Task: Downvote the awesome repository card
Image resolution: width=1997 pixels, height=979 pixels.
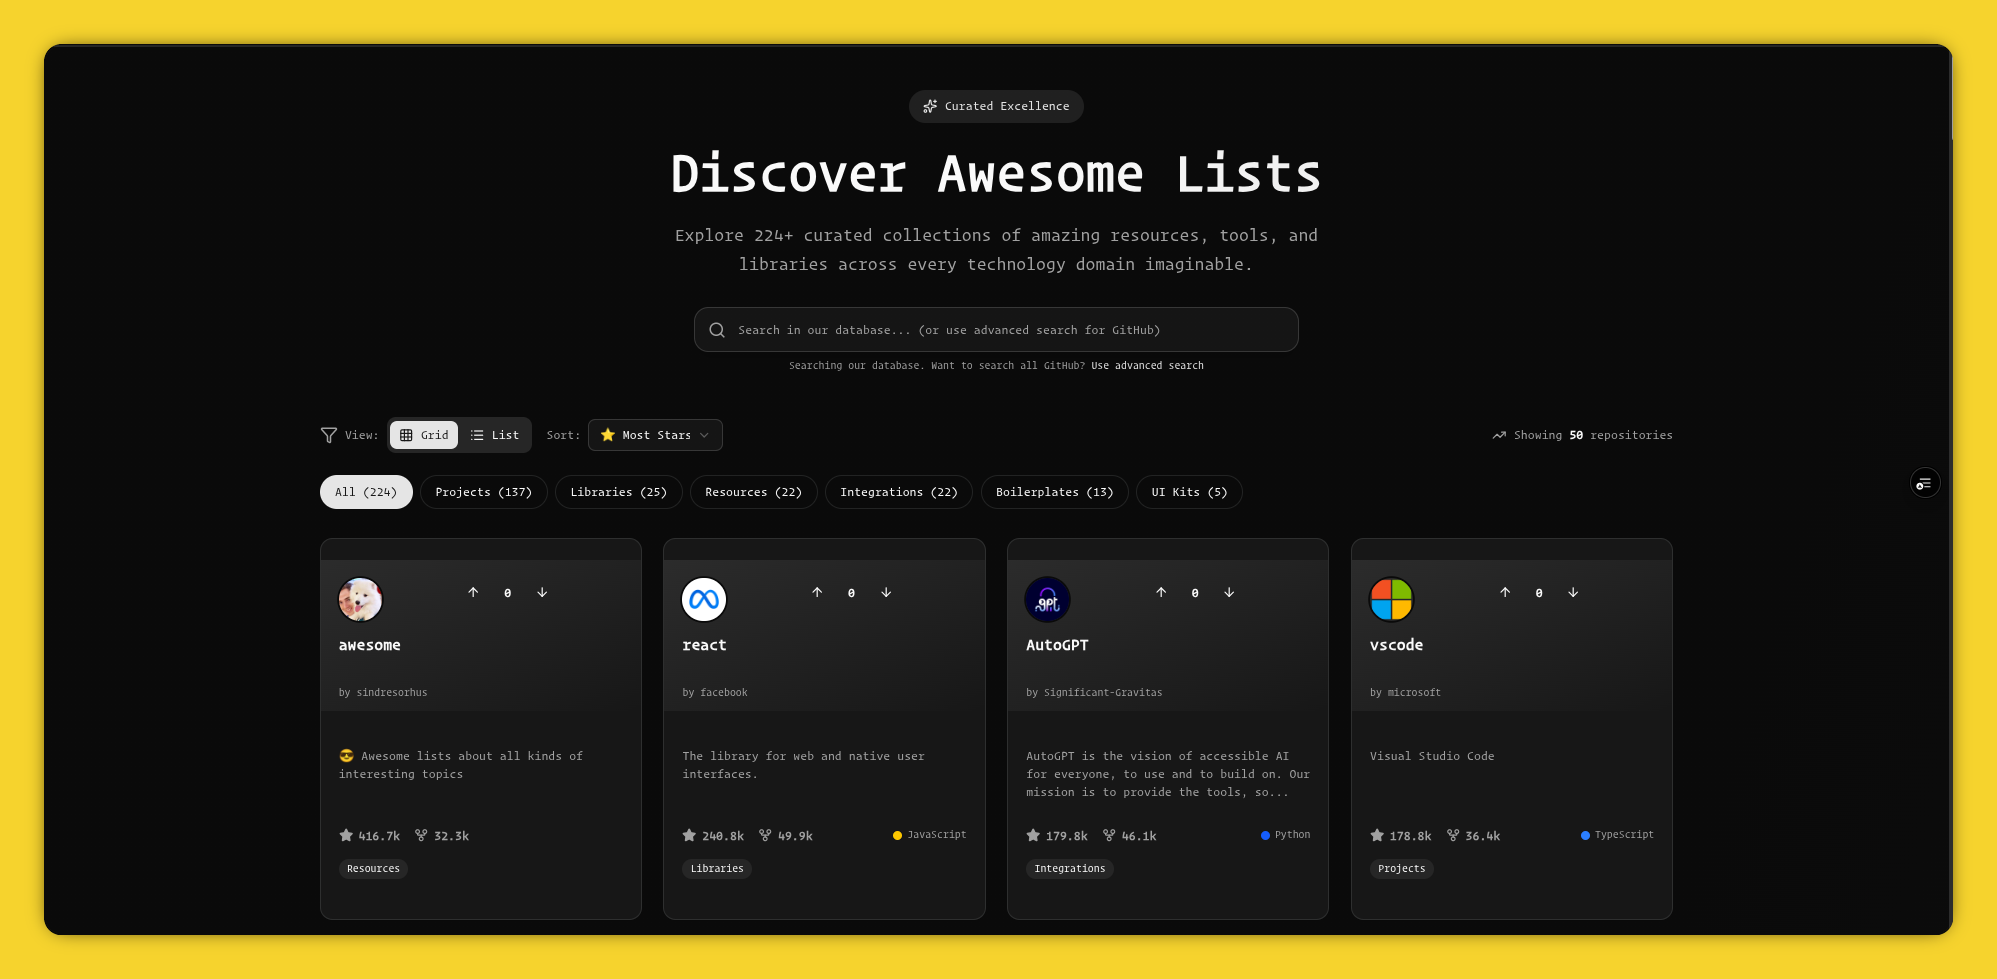Action: tap(542, 593)
